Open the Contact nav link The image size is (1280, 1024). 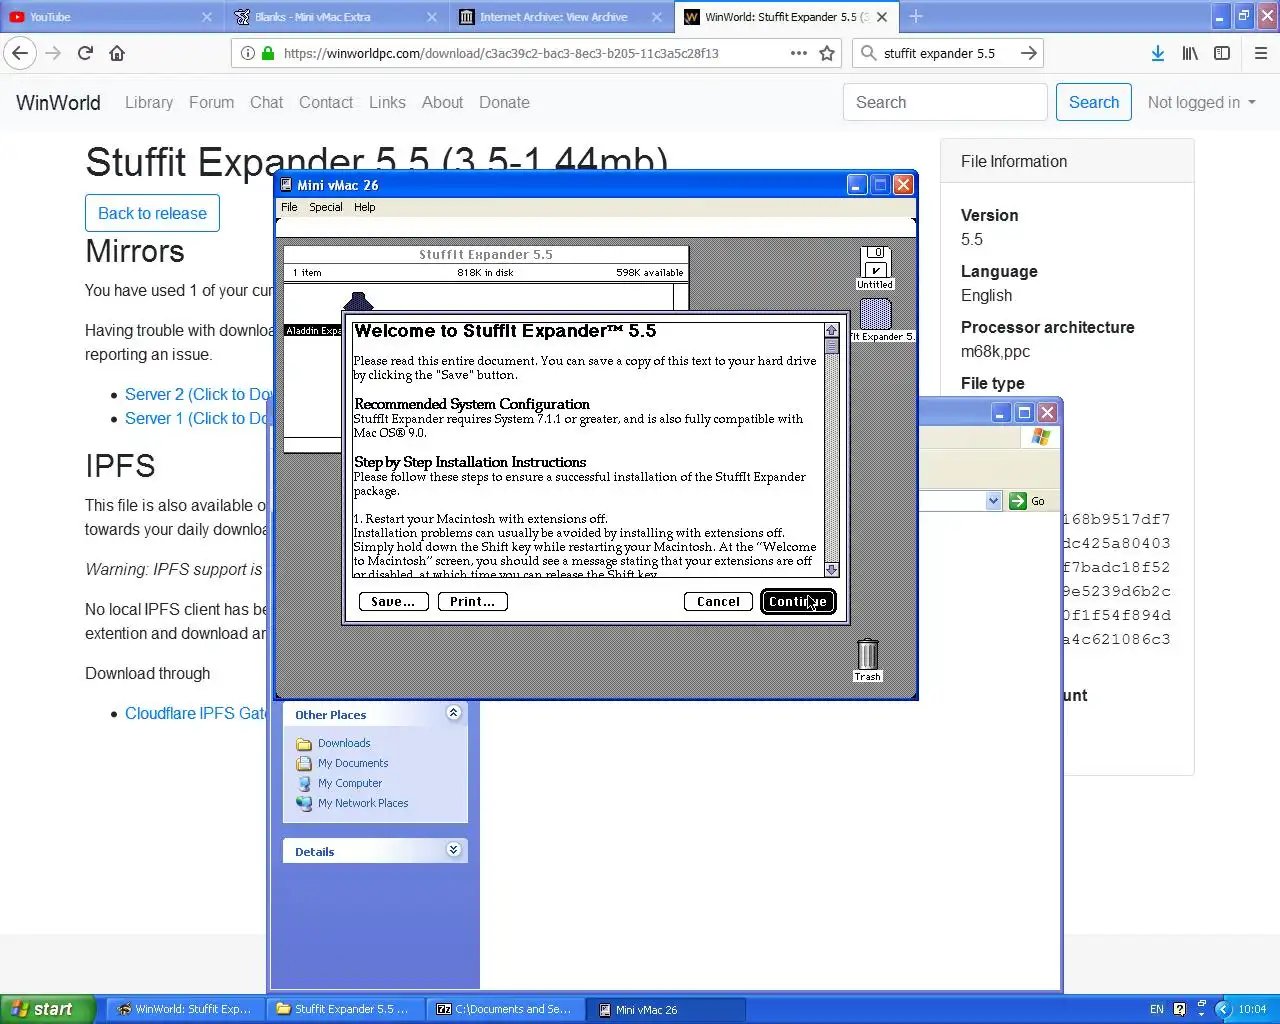326,102
